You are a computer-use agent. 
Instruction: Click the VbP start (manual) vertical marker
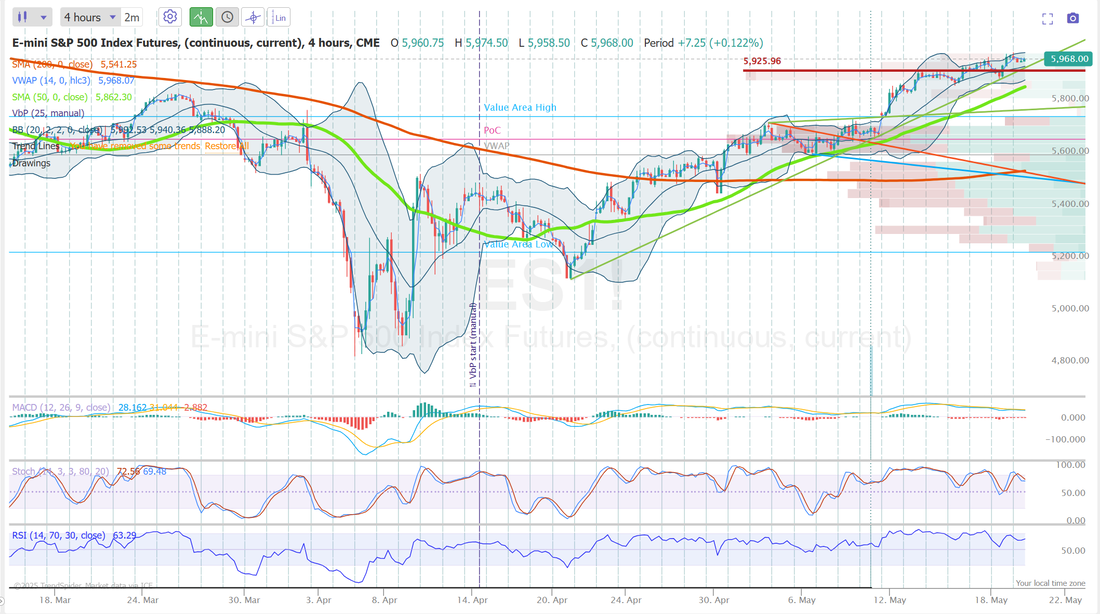474,345
